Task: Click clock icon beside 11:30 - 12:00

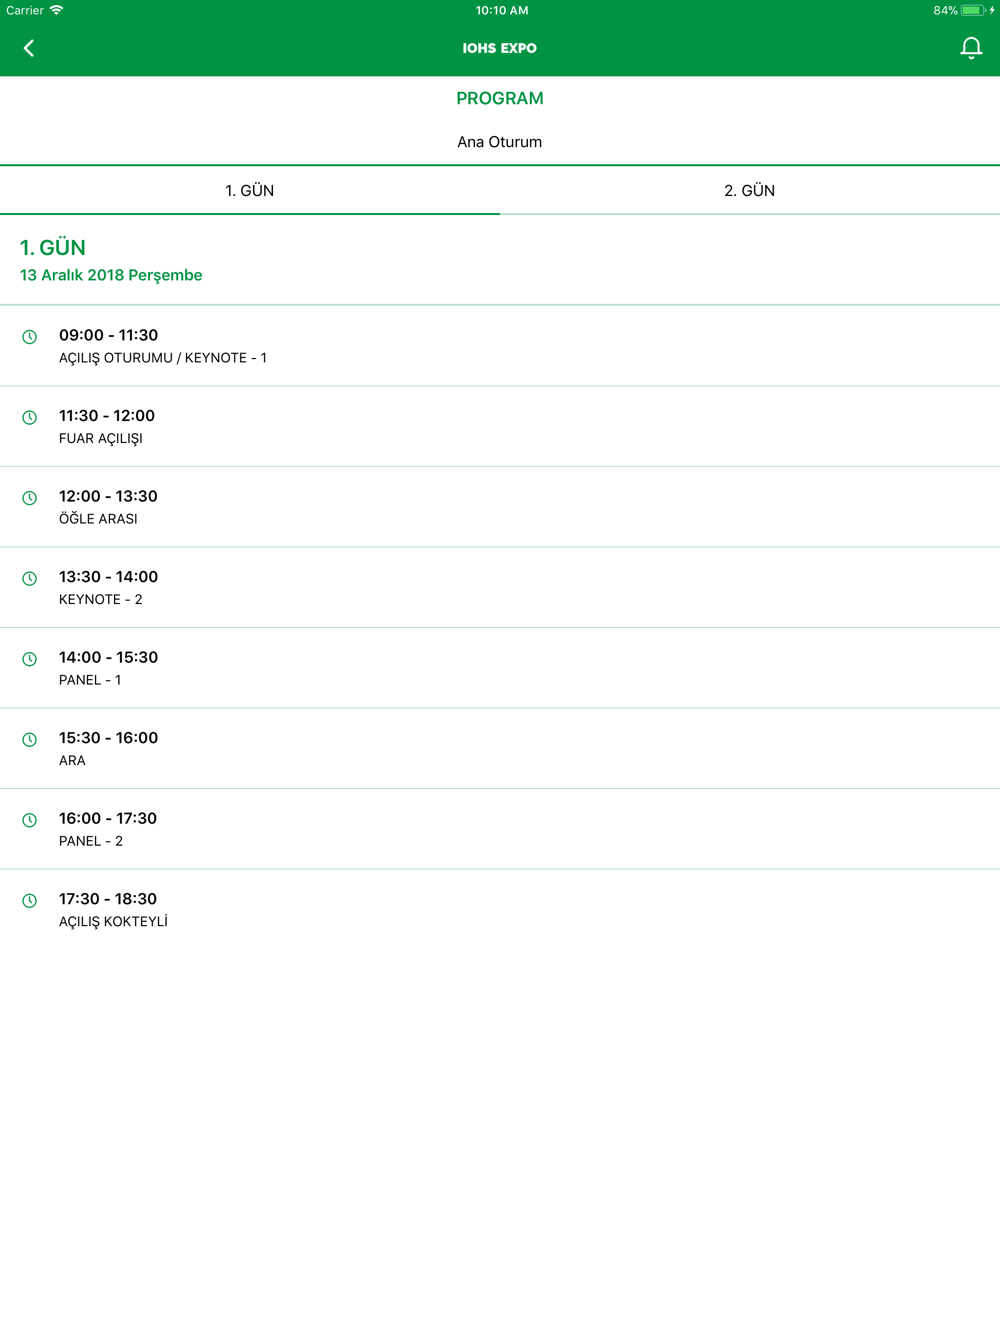Action: coord(30,417)
